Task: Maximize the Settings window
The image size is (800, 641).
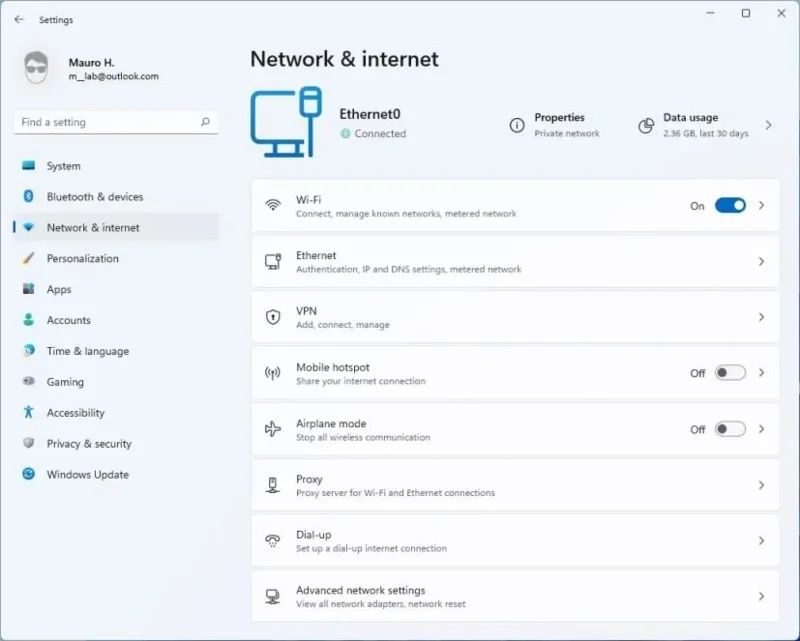Action: tap(746, 13)
